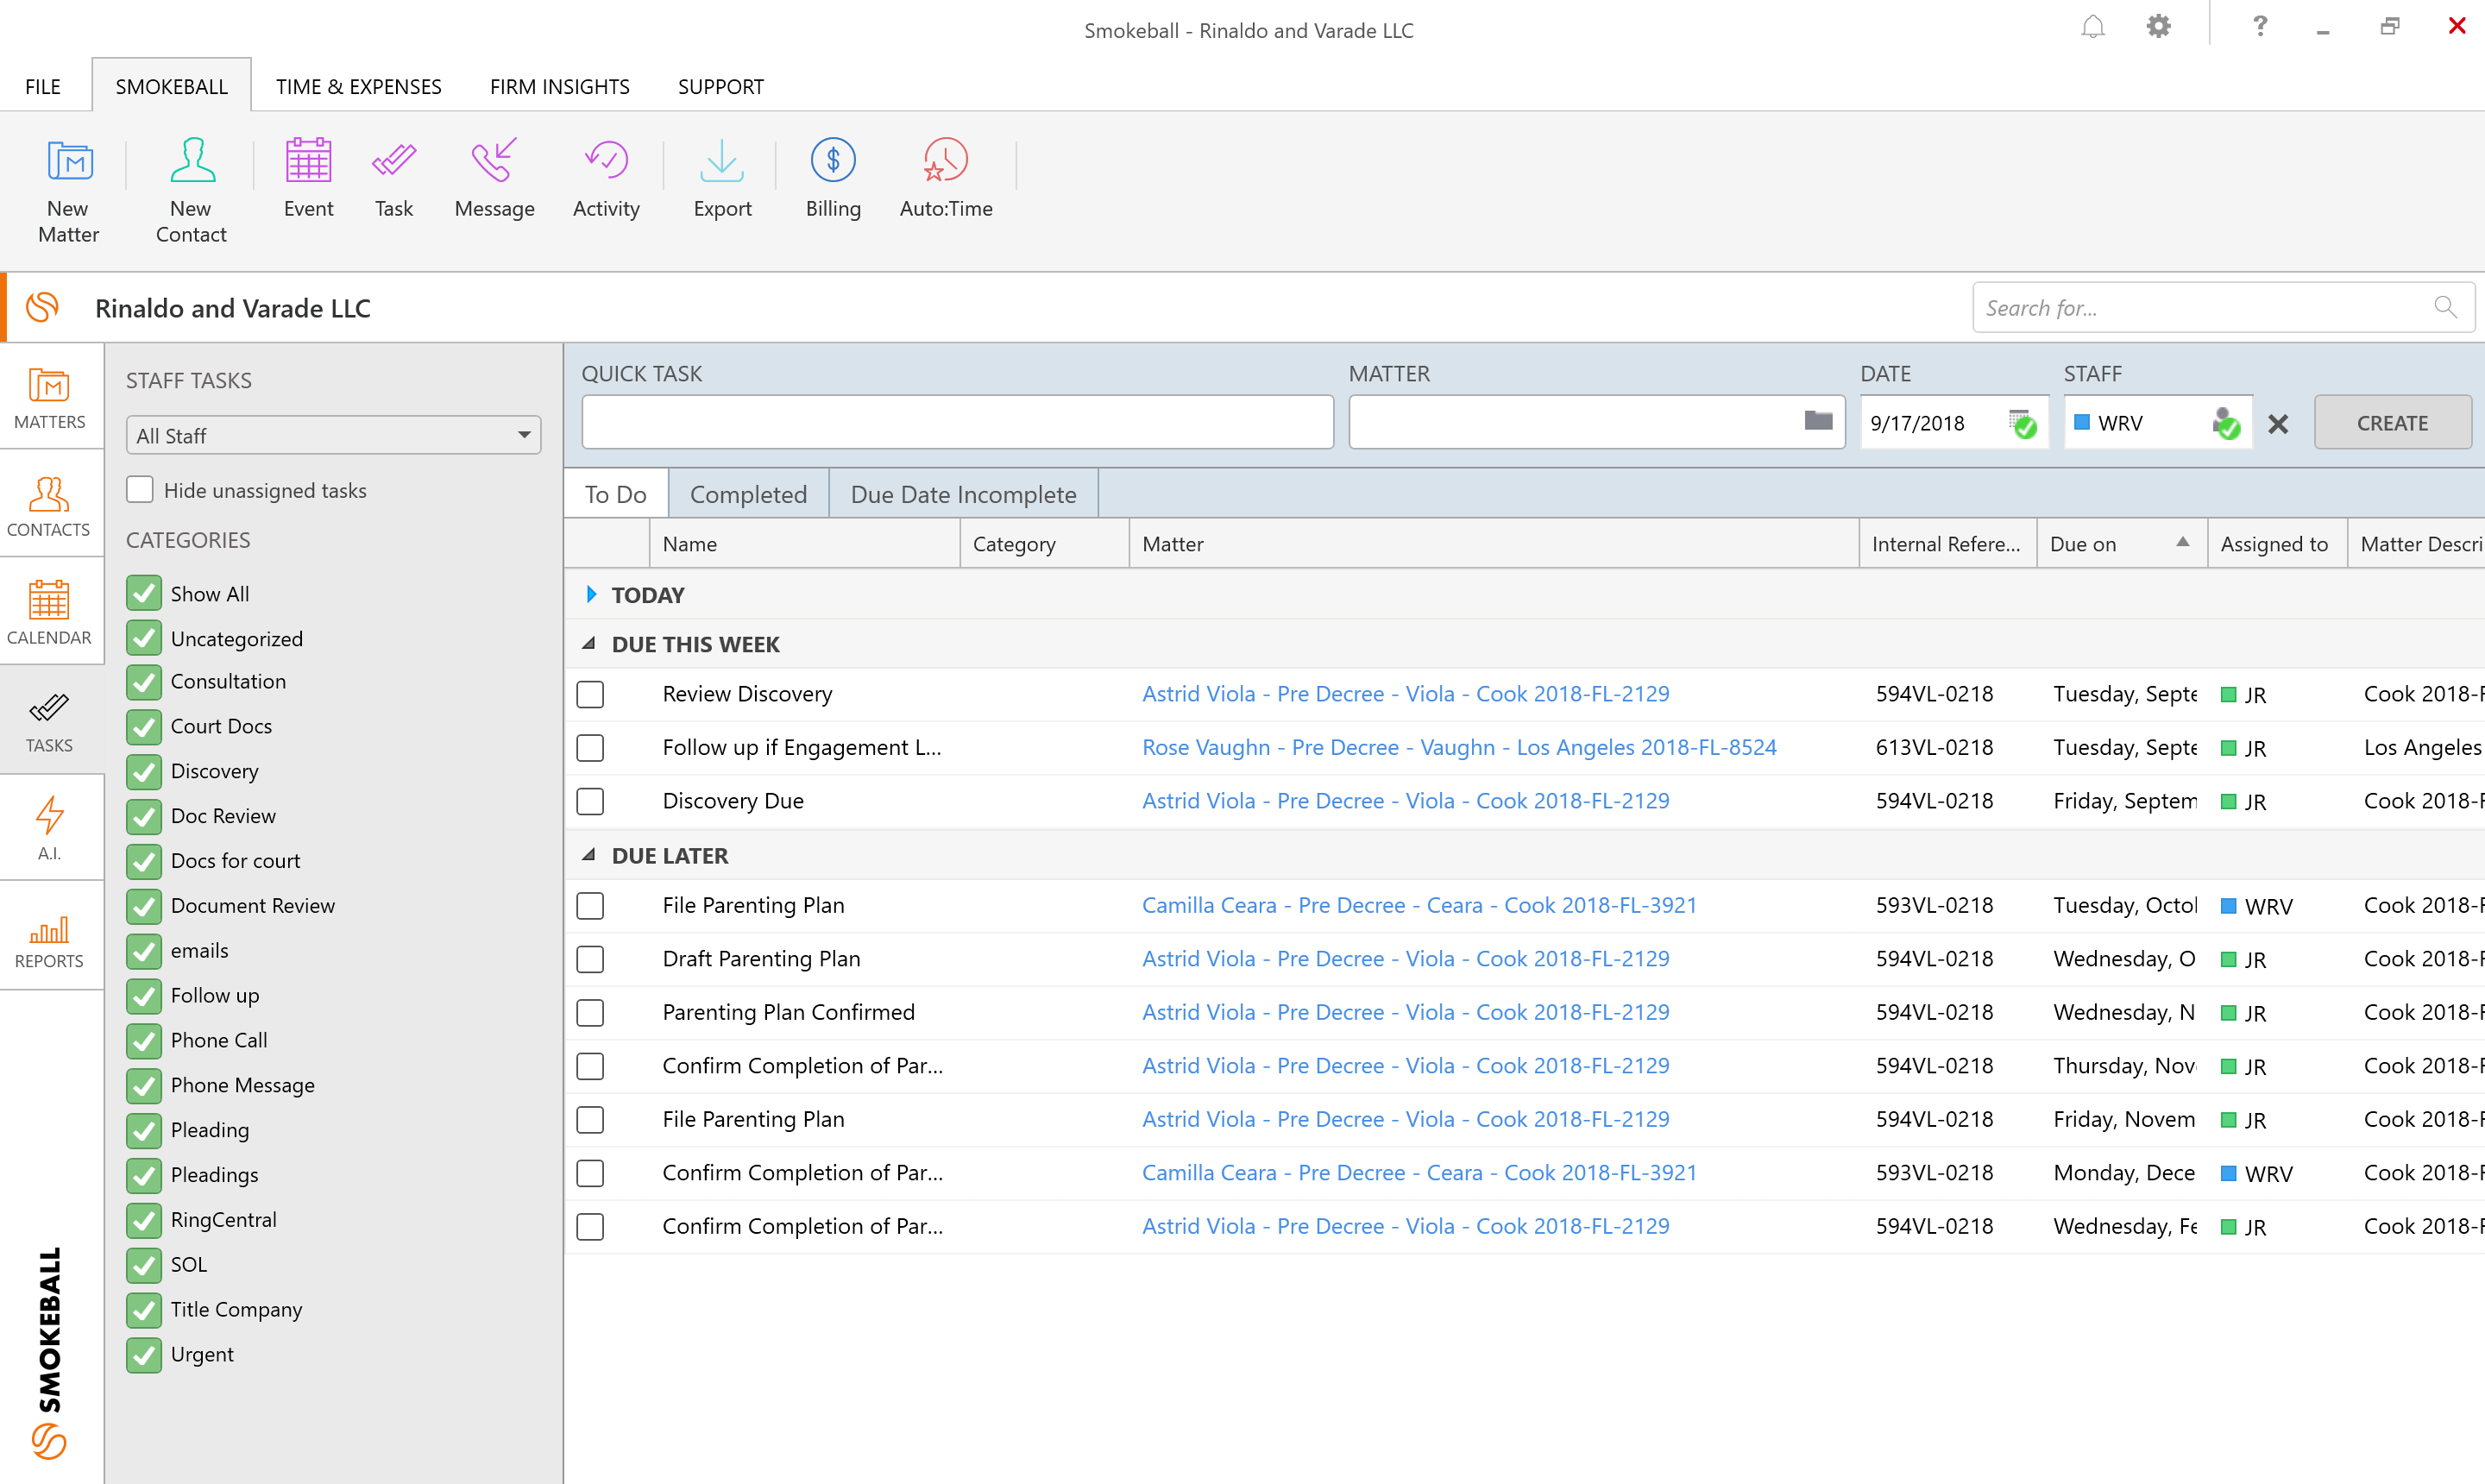Click the Quick Task input field
This screenshot has height=1484, width=2485.
point(957,422)
